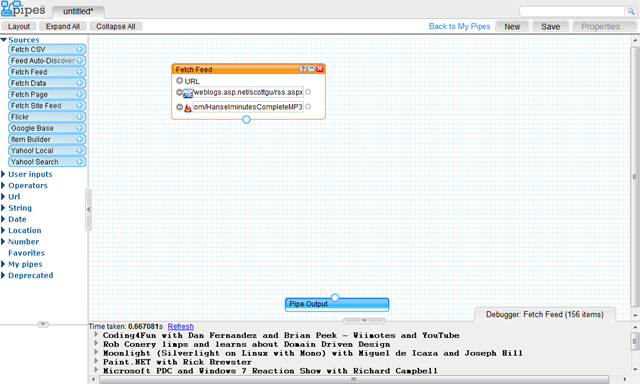
Task: Add the Fetch Page module via its plus icon
Action: point(80,94)
